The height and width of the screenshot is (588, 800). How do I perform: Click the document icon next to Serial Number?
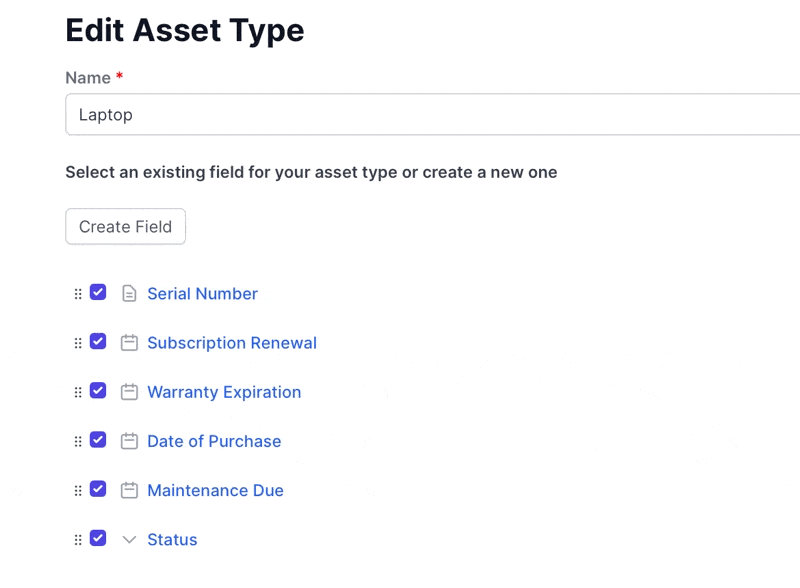pos(129,293)
